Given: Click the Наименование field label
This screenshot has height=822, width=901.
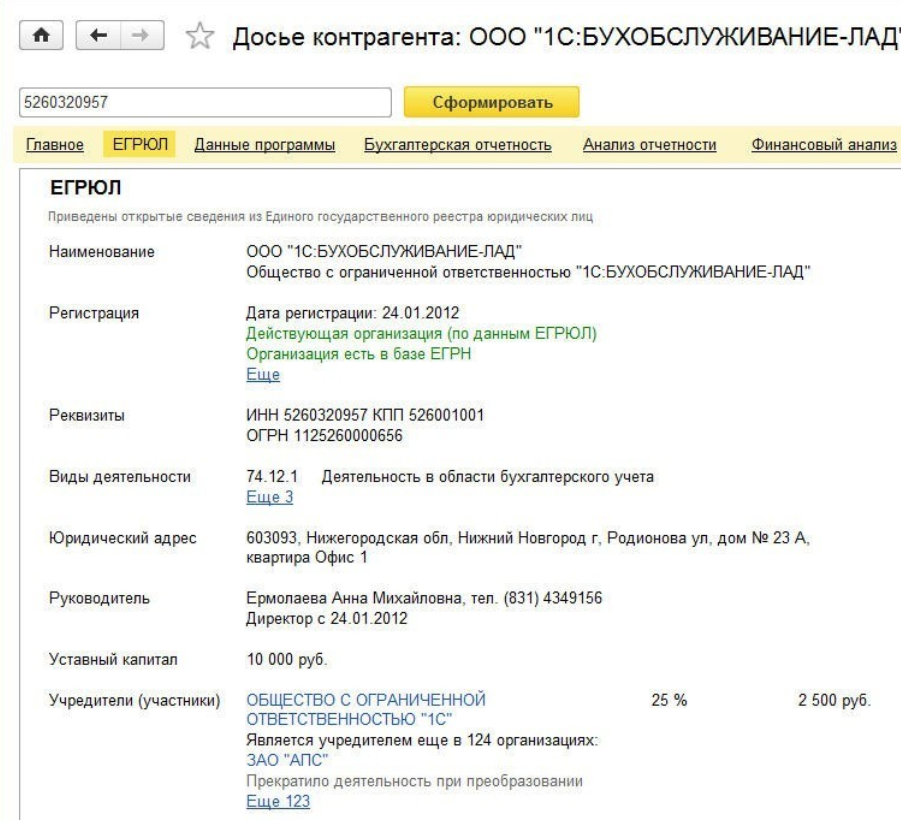Looking at the screenshot, I should pos(102,252).
